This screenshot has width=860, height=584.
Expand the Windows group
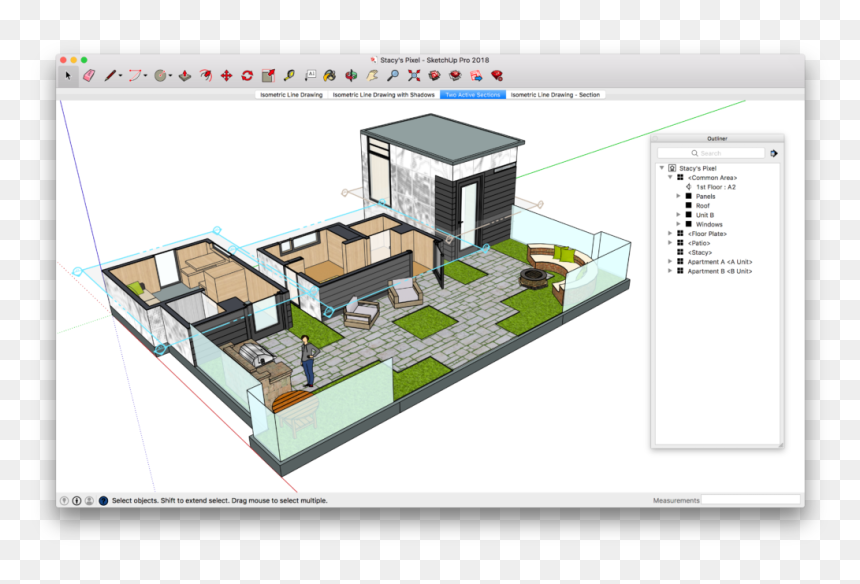click(678, 224)
